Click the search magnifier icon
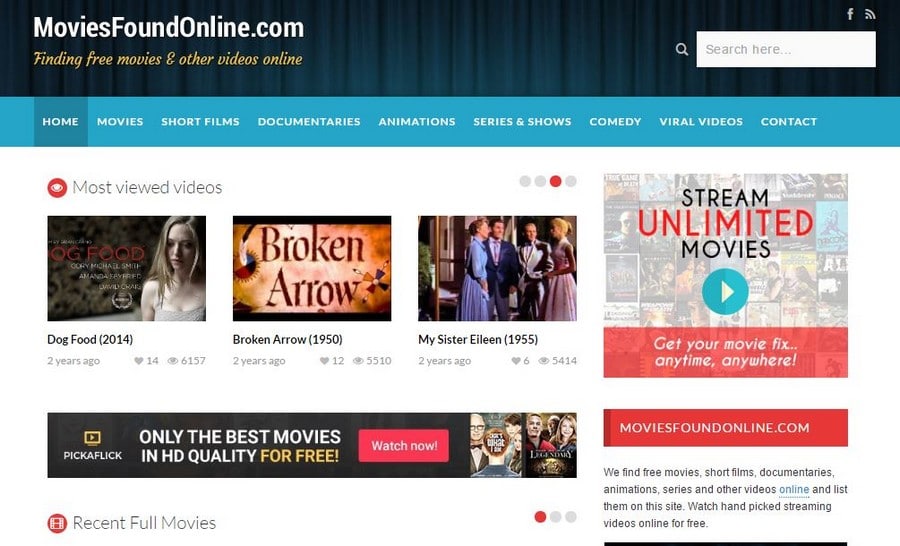This screenshot has width=900, height=546. 682,49
